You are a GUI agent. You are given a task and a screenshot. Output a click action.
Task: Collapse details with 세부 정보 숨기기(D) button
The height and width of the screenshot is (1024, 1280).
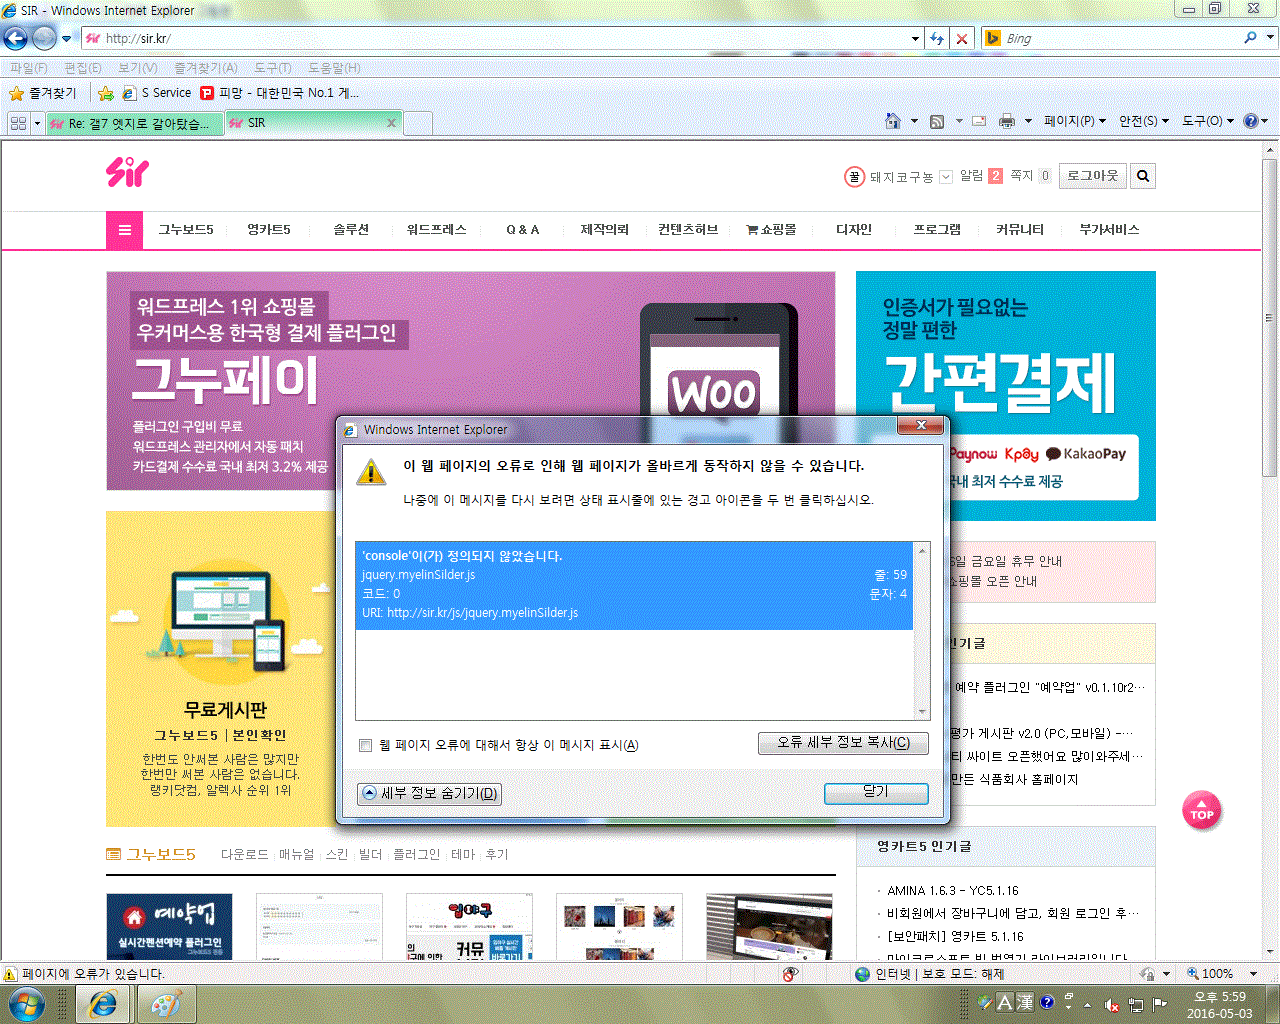click(430, 793)
